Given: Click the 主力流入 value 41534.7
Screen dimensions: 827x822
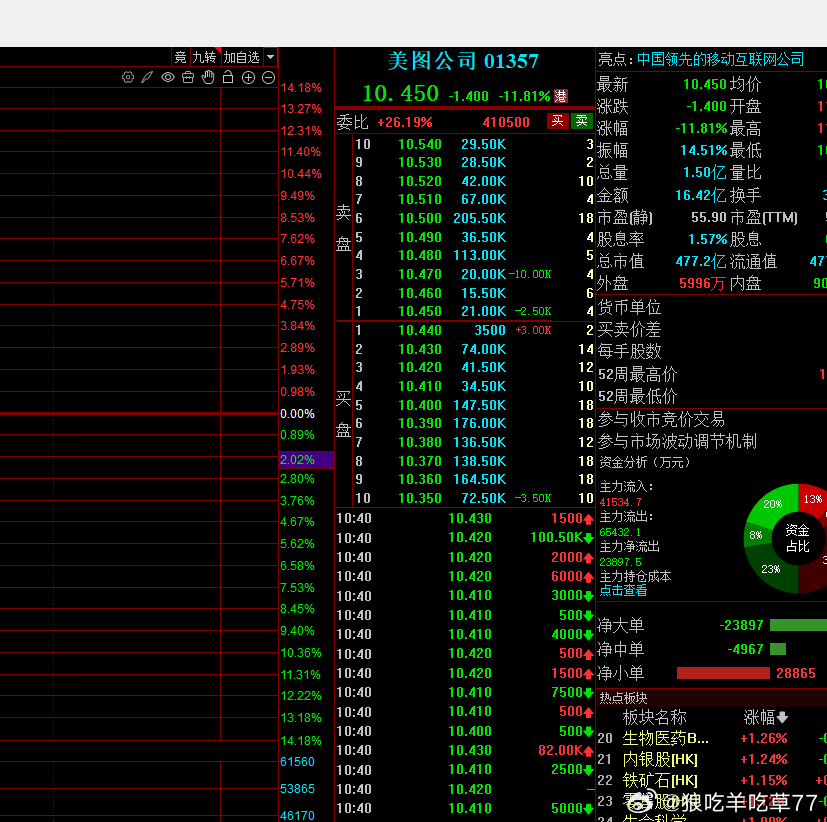Looking at the screenshot, I should click(622, 502).
